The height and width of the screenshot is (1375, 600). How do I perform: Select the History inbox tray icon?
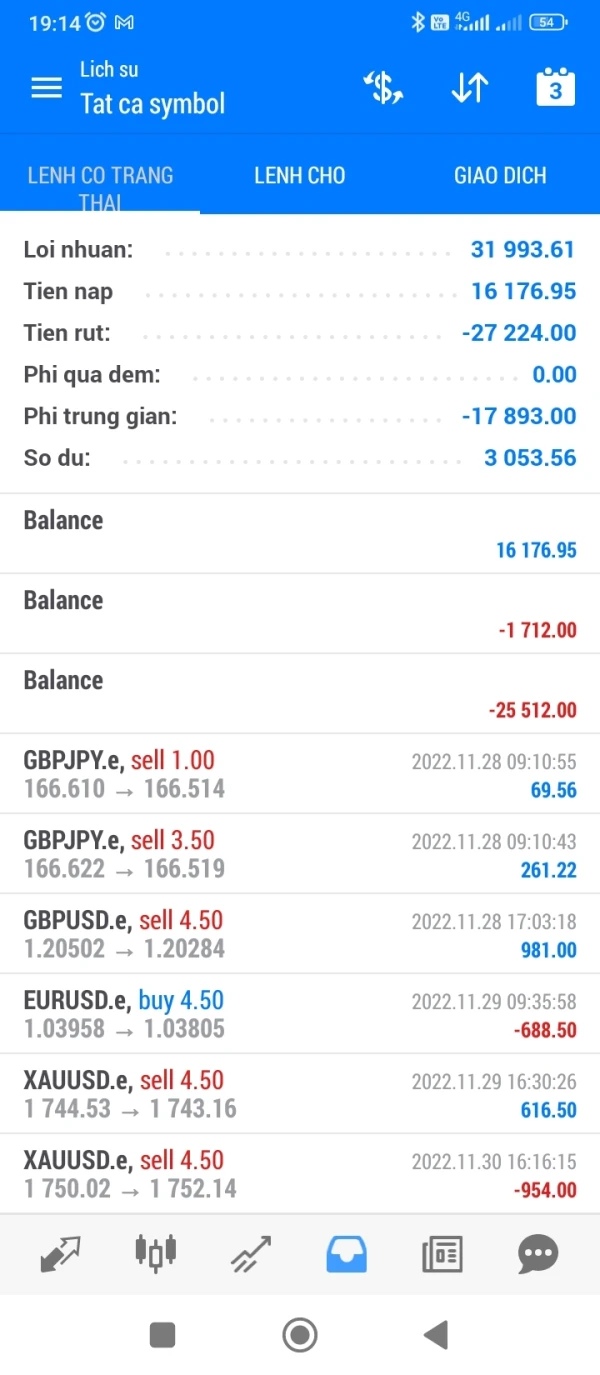(x=347, y=1253)
